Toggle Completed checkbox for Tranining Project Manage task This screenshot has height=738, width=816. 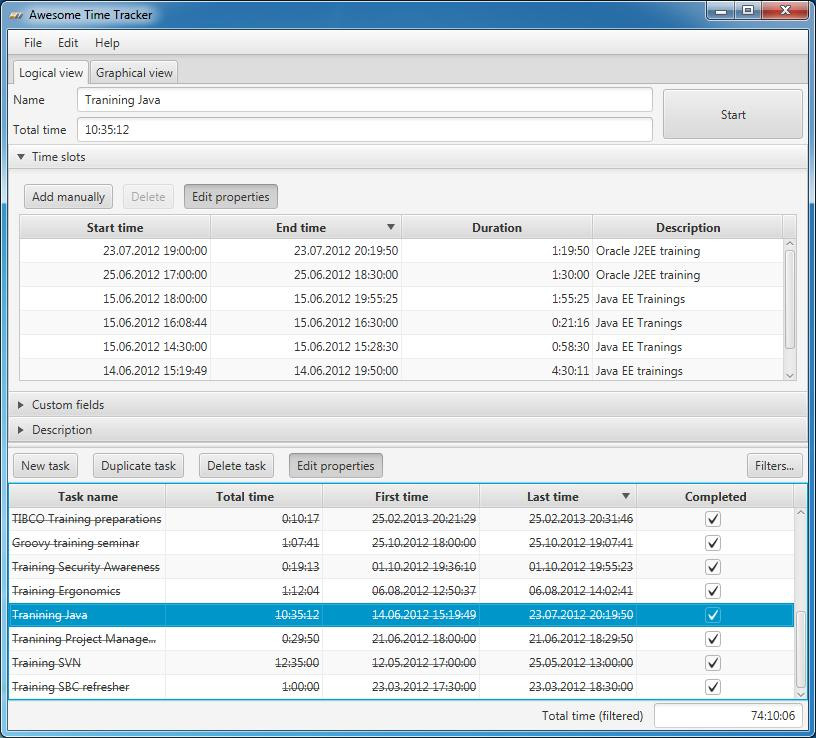click(712, 639)
